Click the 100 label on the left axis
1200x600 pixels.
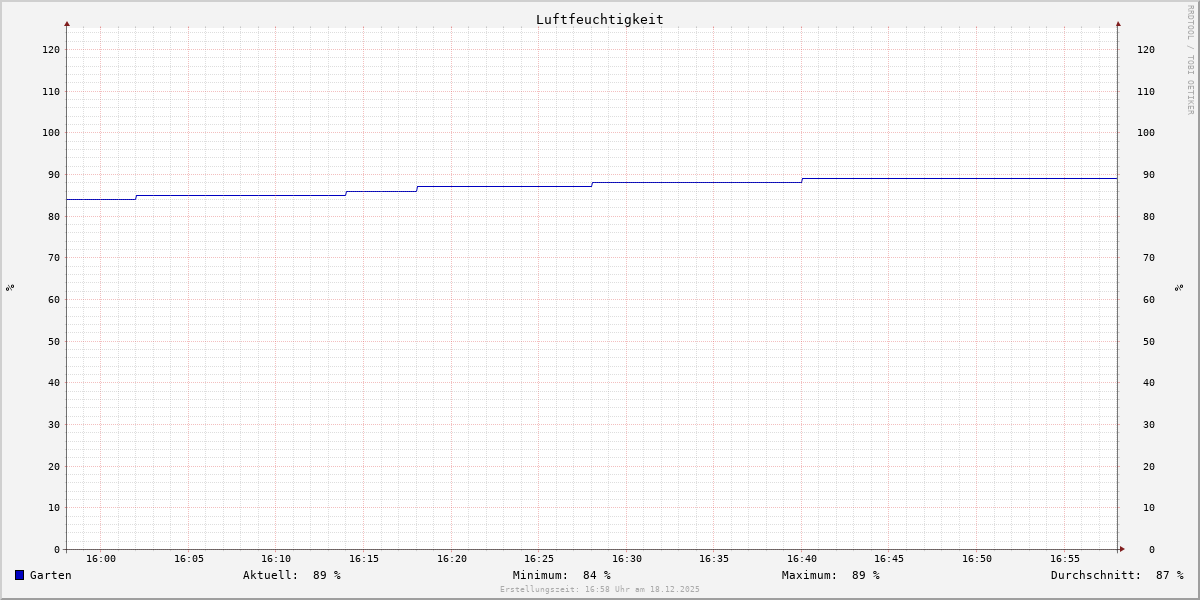point(51,132)
